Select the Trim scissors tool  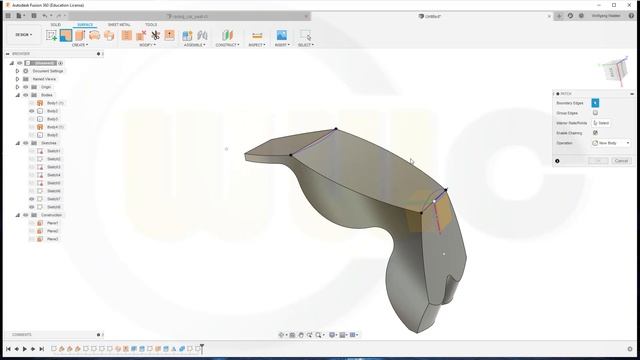[155, 36]
